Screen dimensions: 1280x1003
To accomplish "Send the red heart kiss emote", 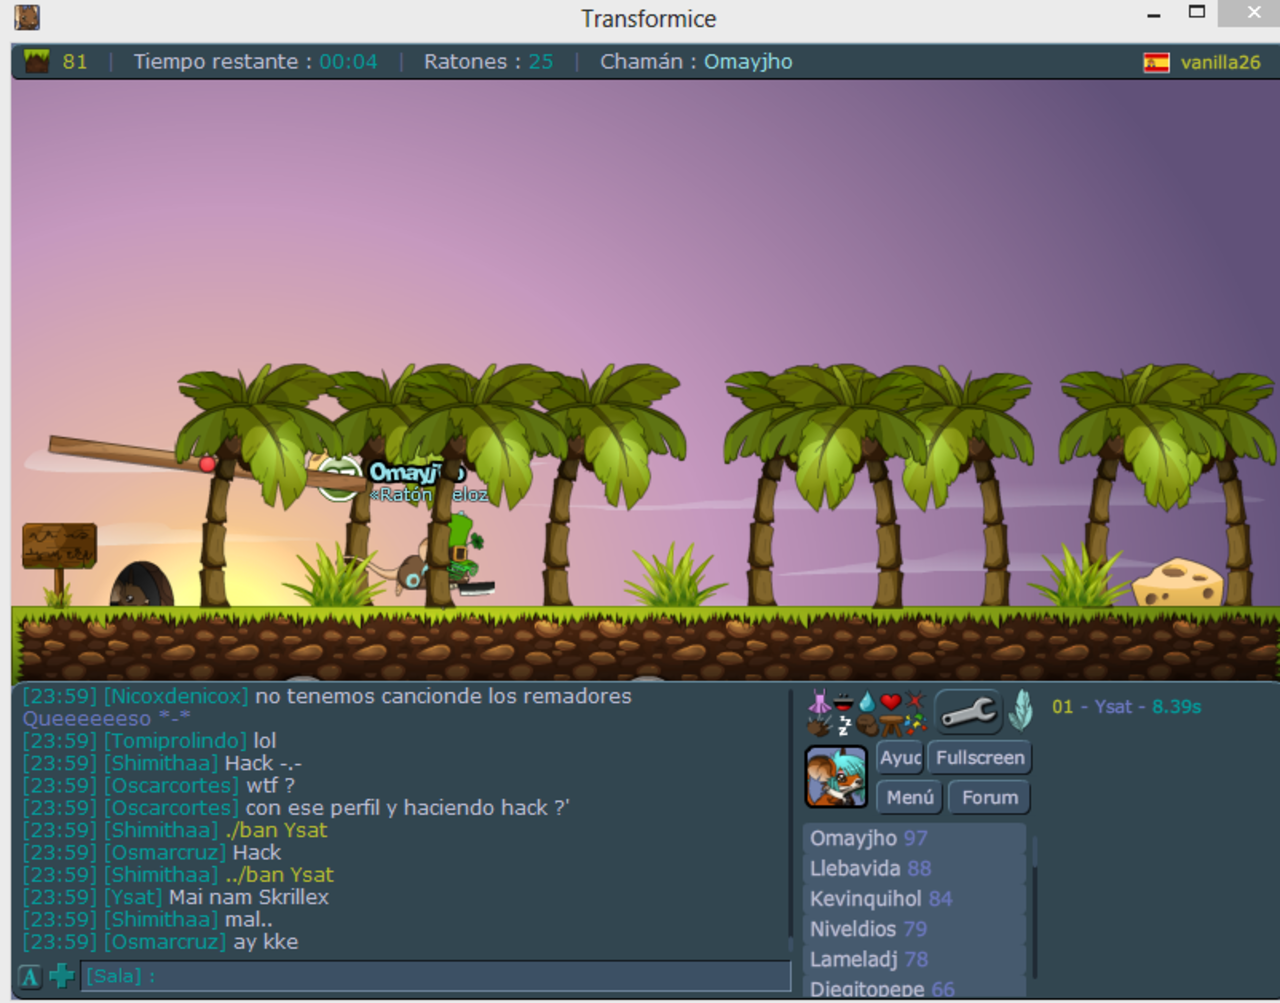I will [x=891, y=702].
